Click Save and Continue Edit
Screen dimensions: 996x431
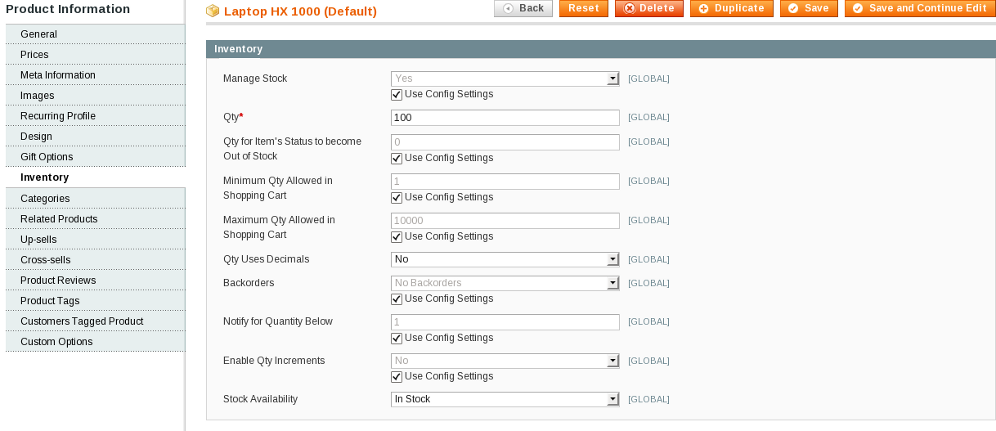(920, 8)
